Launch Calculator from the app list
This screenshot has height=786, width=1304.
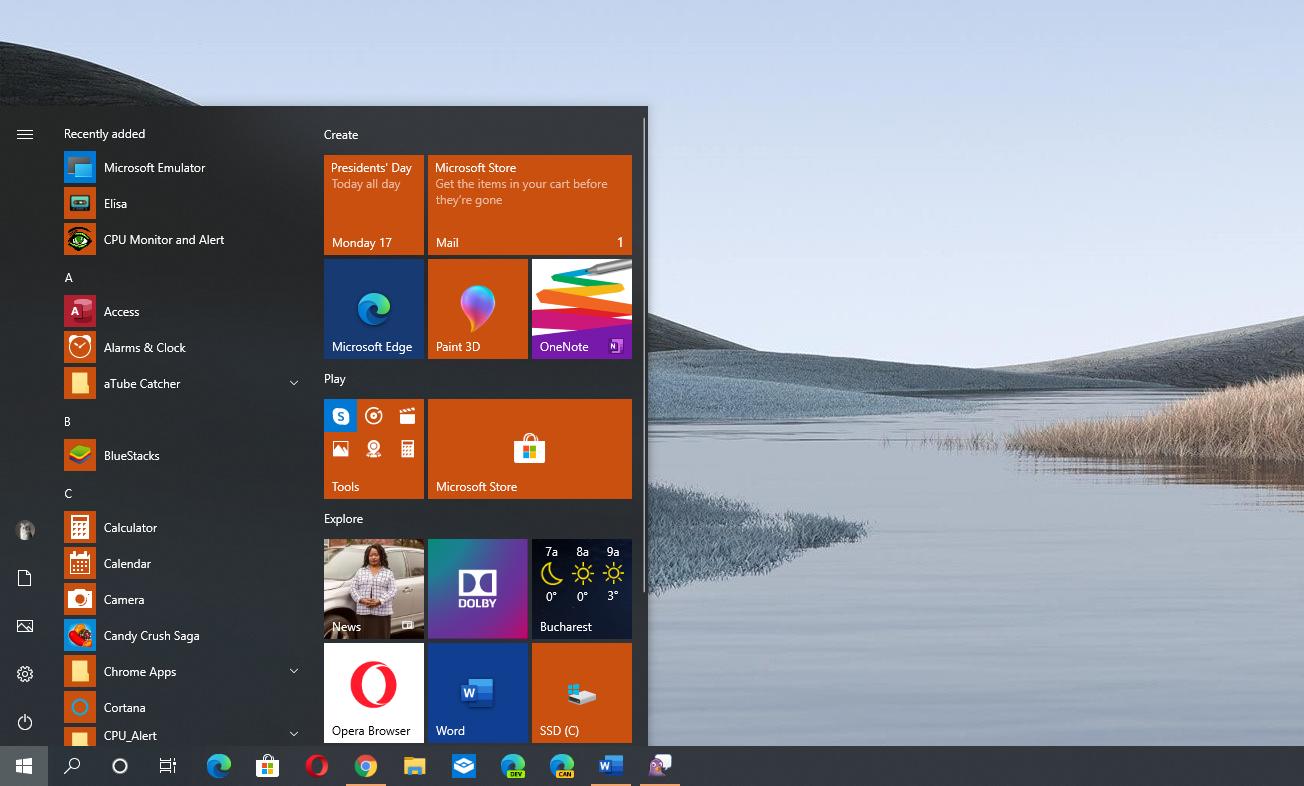182,528
